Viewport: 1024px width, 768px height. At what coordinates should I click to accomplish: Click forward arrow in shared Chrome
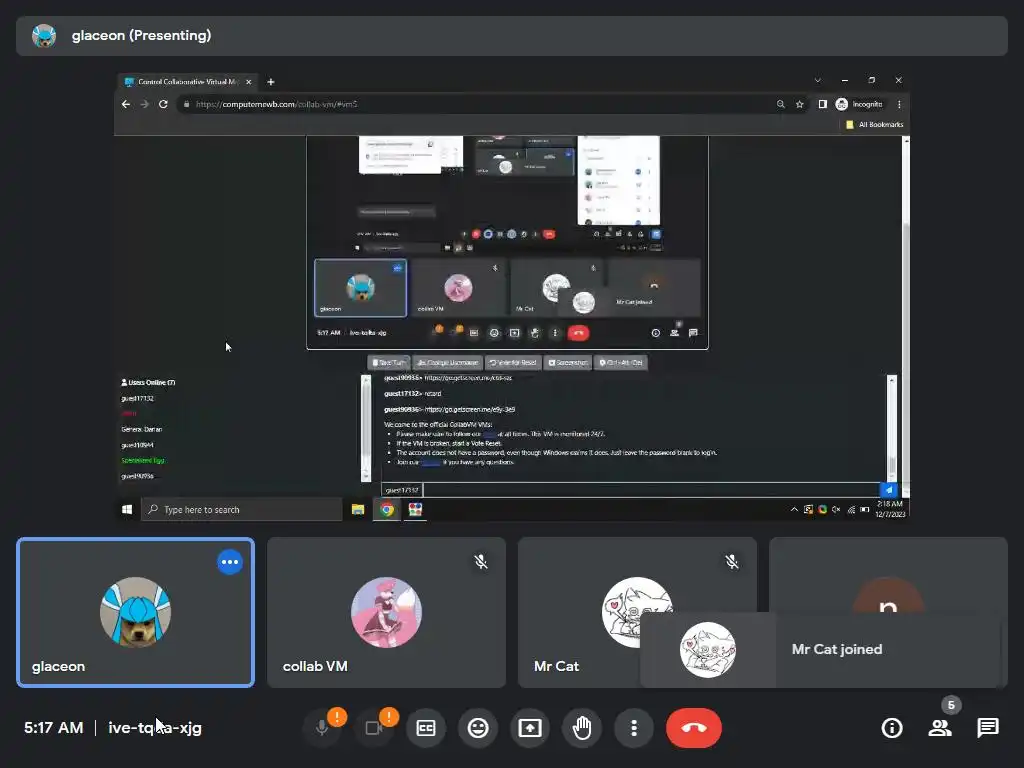(x=145, y=104)
